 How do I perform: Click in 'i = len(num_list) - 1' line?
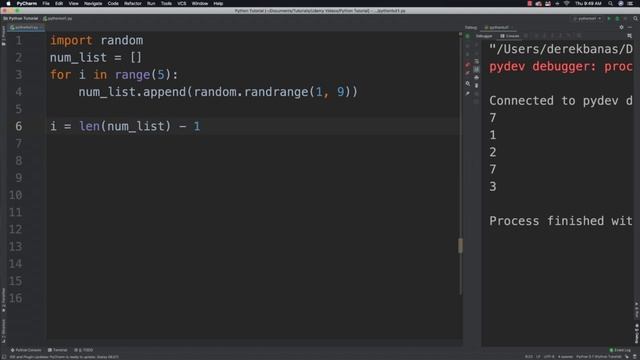[125, 126]
